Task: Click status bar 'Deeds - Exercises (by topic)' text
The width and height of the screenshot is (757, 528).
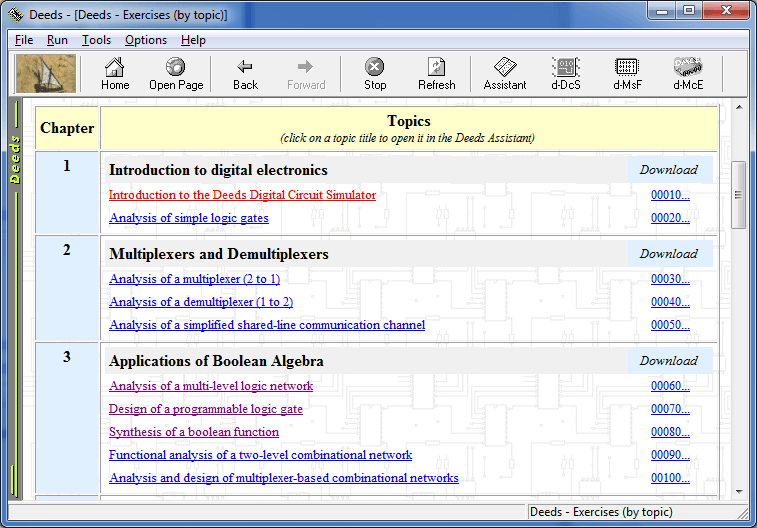Action: [601, 512]
